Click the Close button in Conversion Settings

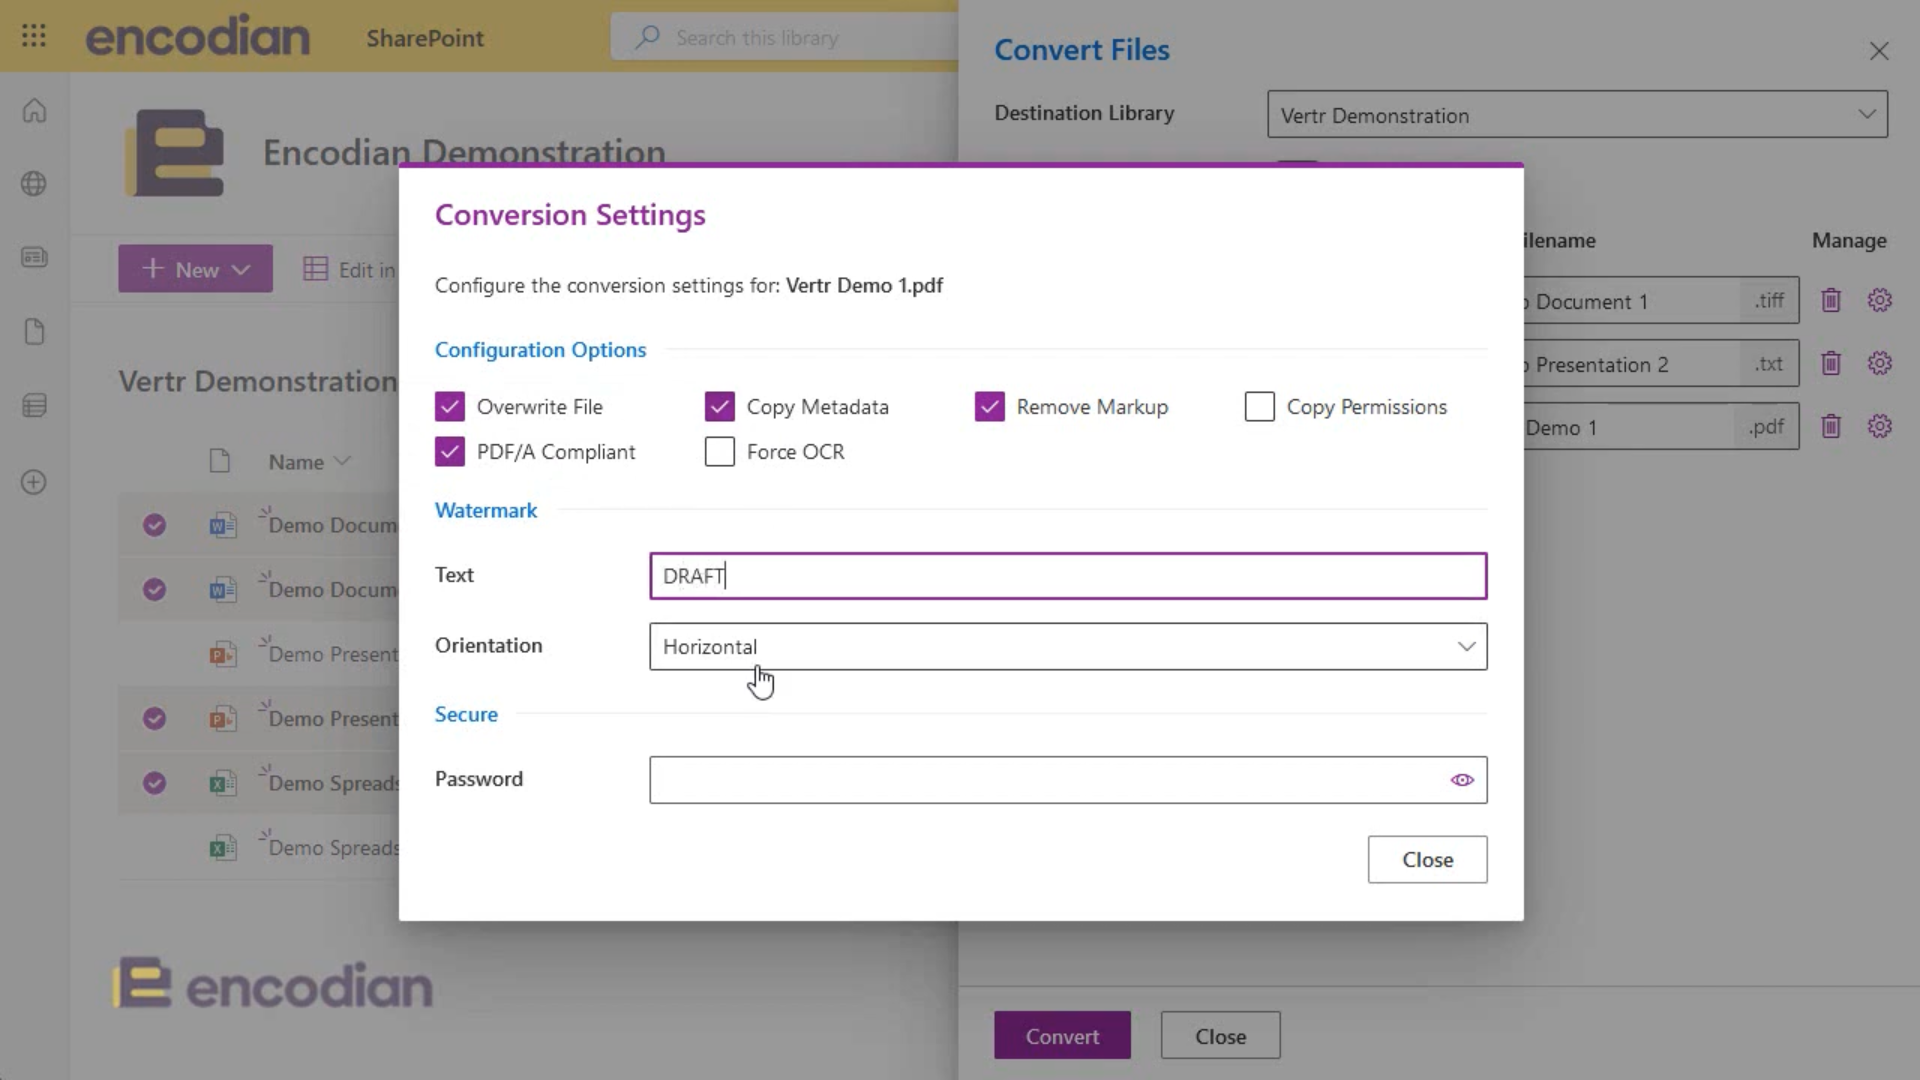[x=1427, y=860]
